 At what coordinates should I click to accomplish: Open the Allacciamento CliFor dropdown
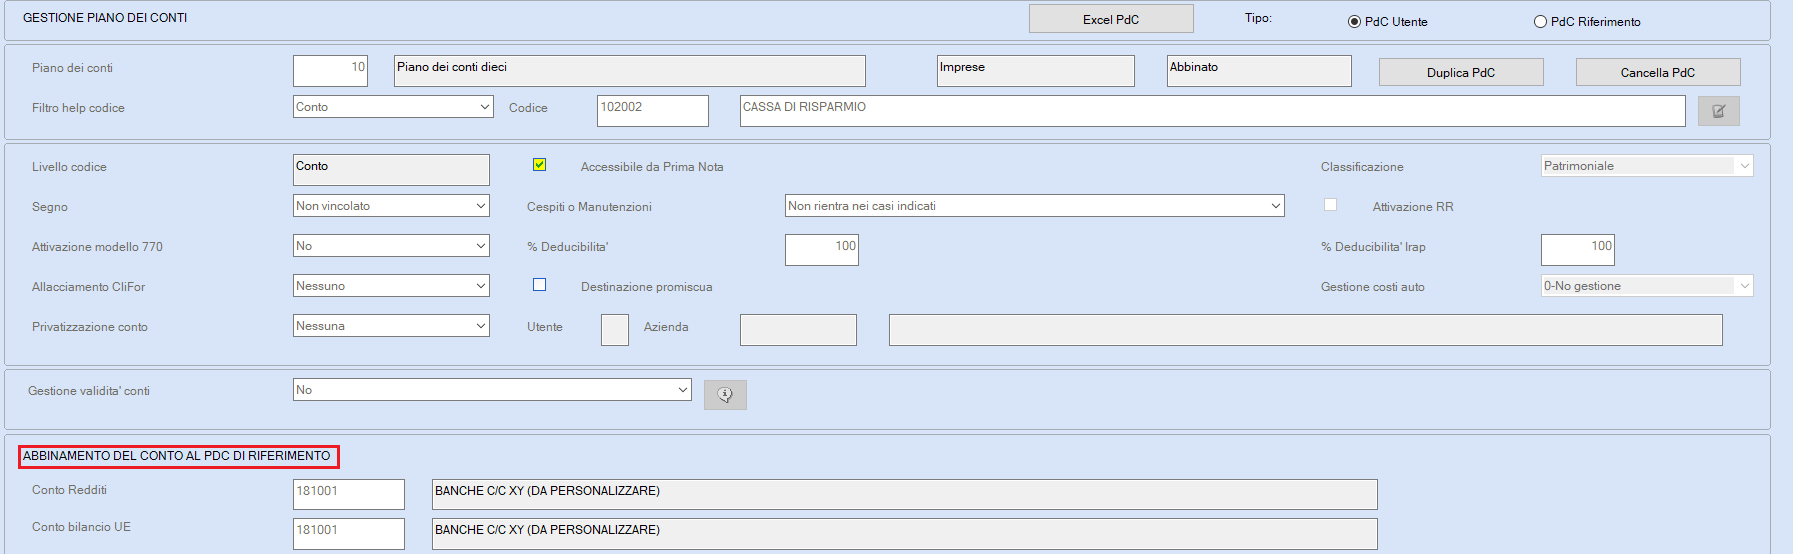coord(391,286)
